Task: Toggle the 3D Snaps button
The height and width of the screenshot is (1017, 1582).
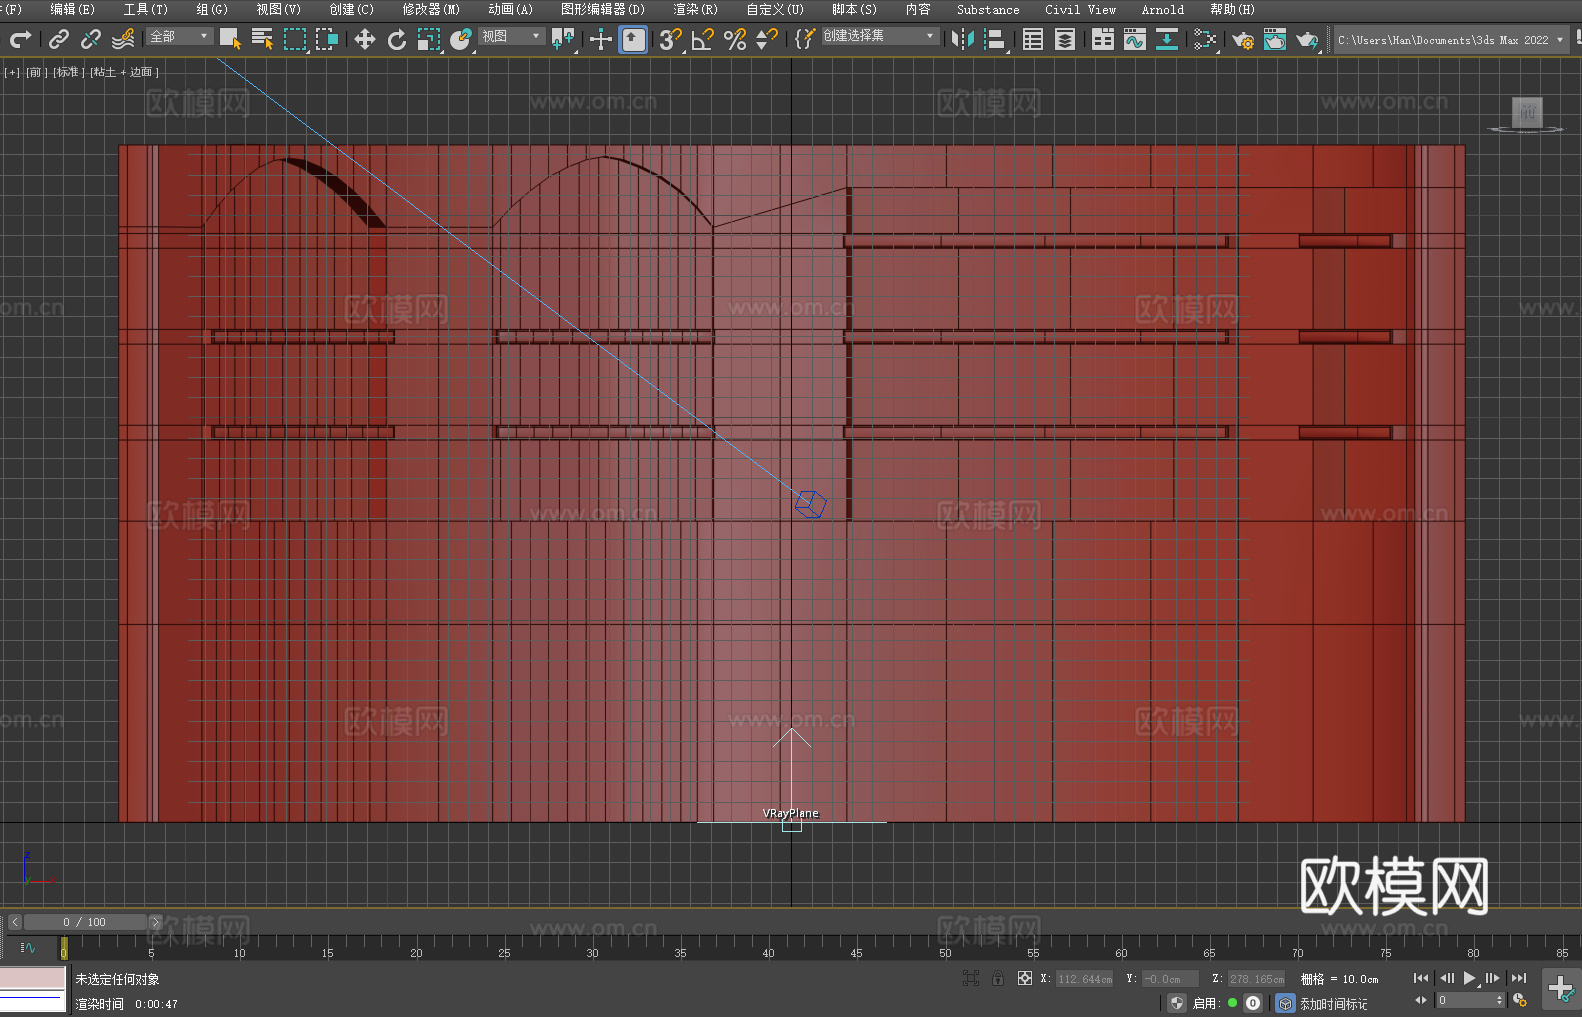Action: click(x=671, y=40)
